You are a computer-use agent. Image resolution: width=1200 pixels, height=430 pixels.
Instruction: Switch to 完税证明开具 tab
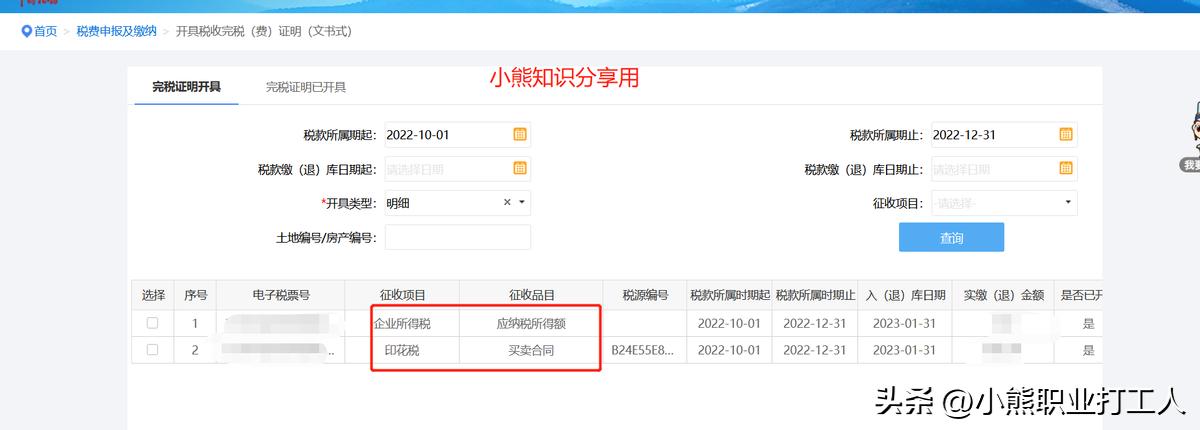coord(186,87)
